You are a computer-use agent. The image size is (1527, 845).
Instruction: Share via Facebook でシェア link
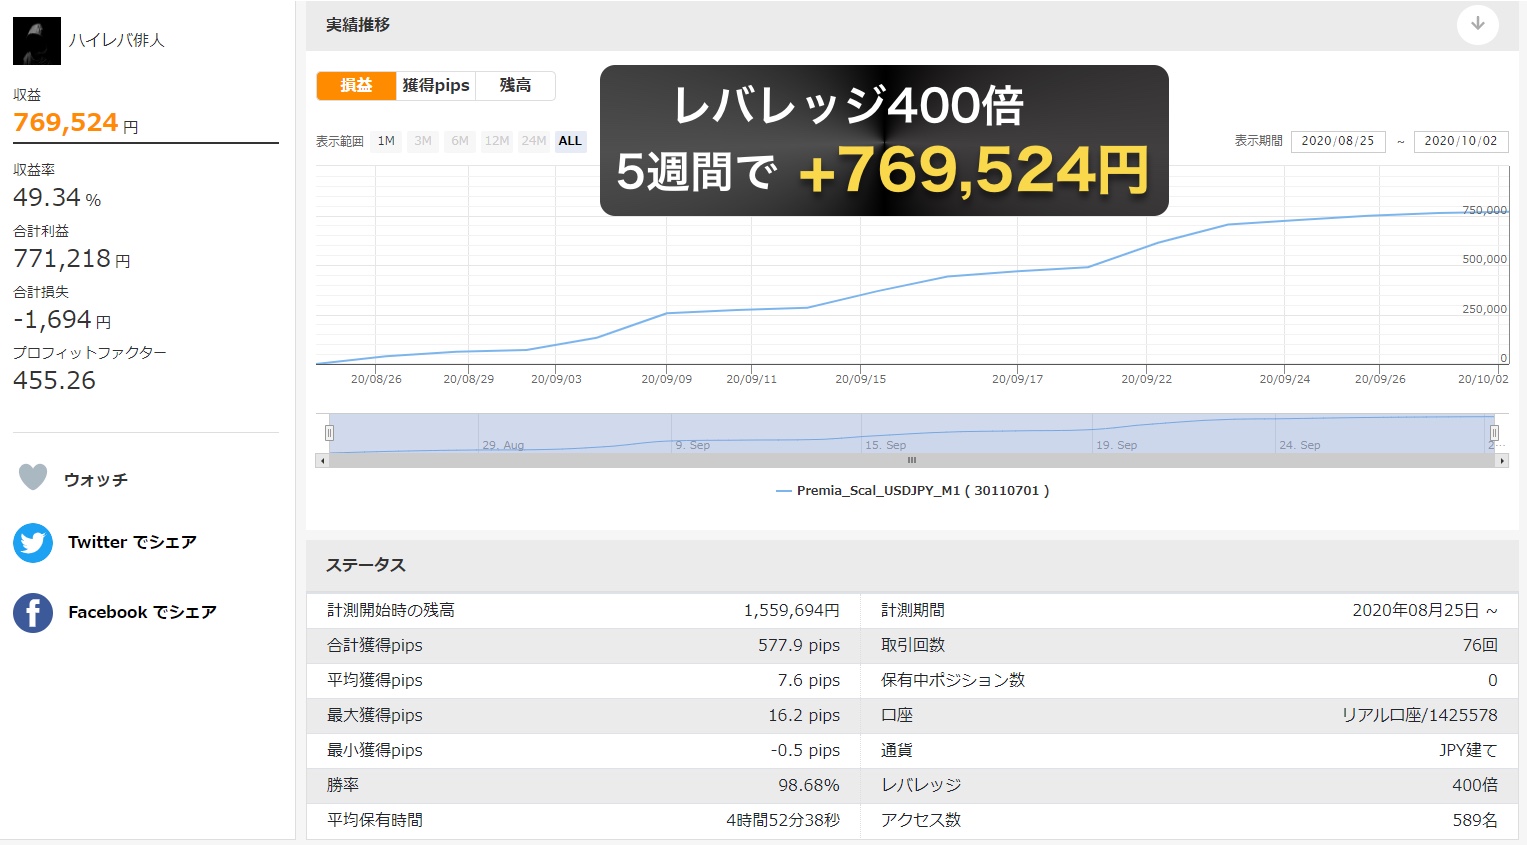click(x=142, y=612)
